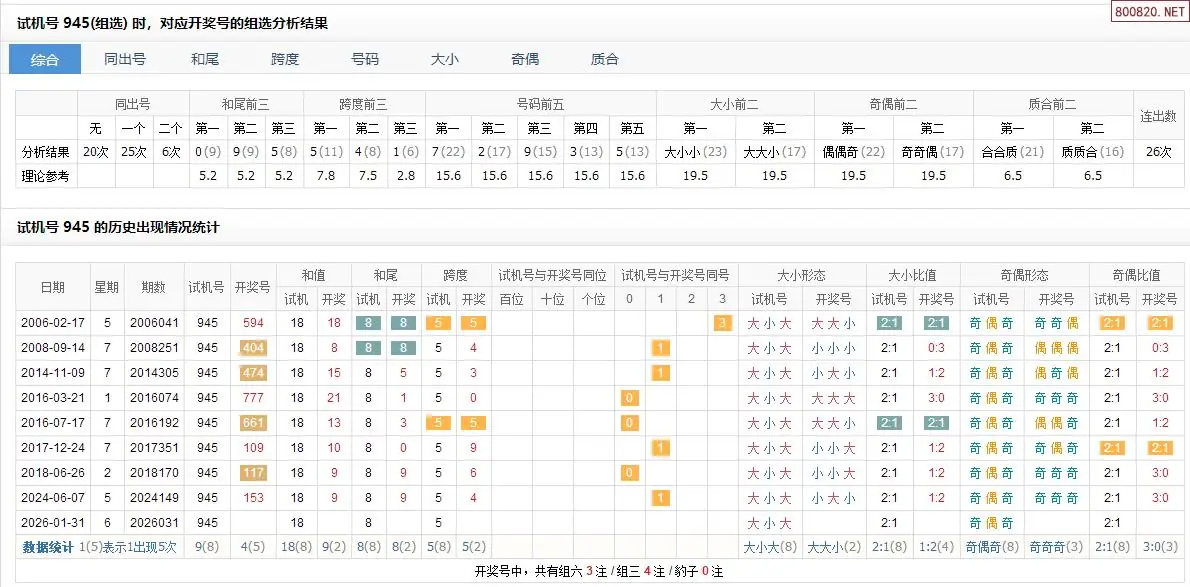Select issue number 2026031
This screenshot has width=1190, height=587.
pos(153,523)
